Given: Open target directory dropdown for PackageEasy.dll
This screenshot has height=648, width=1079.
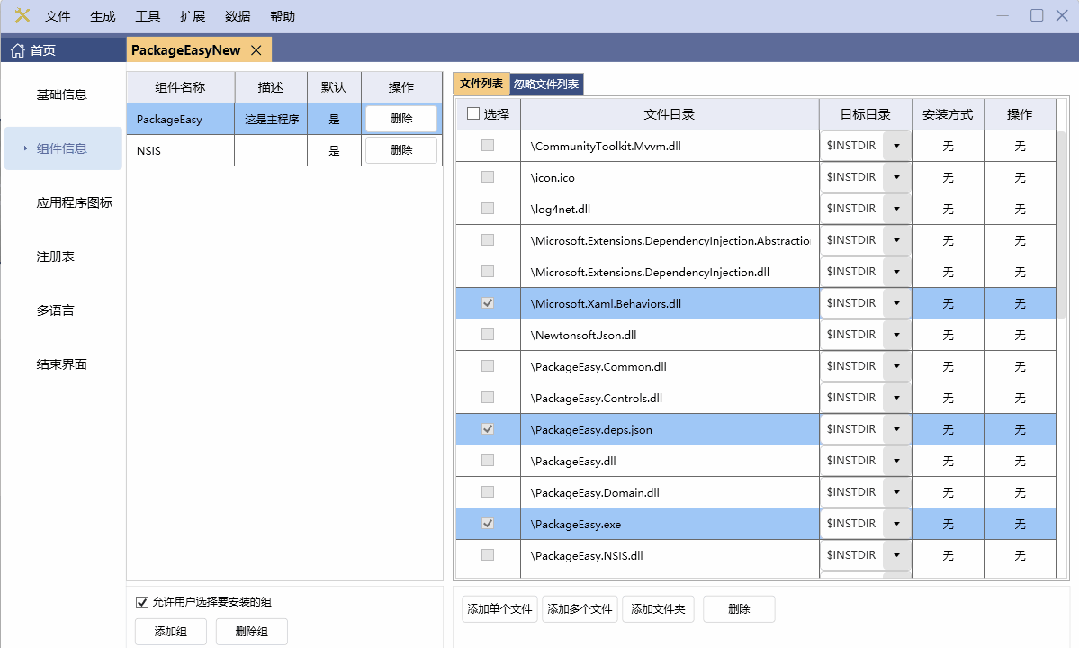Looking at the screenshot, I should click(x=897, y=460).
